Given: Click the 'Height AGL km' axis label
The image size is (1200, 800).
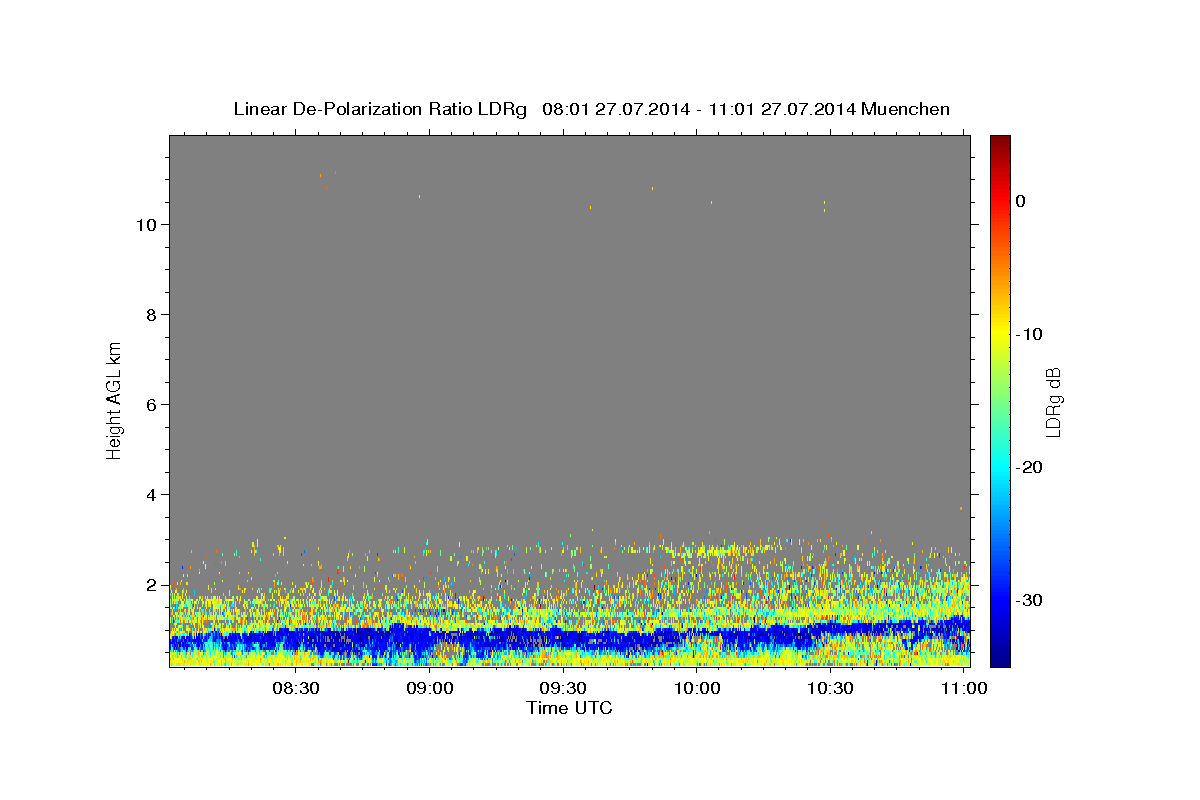Looking at the screenshot, I should [115, 400].
